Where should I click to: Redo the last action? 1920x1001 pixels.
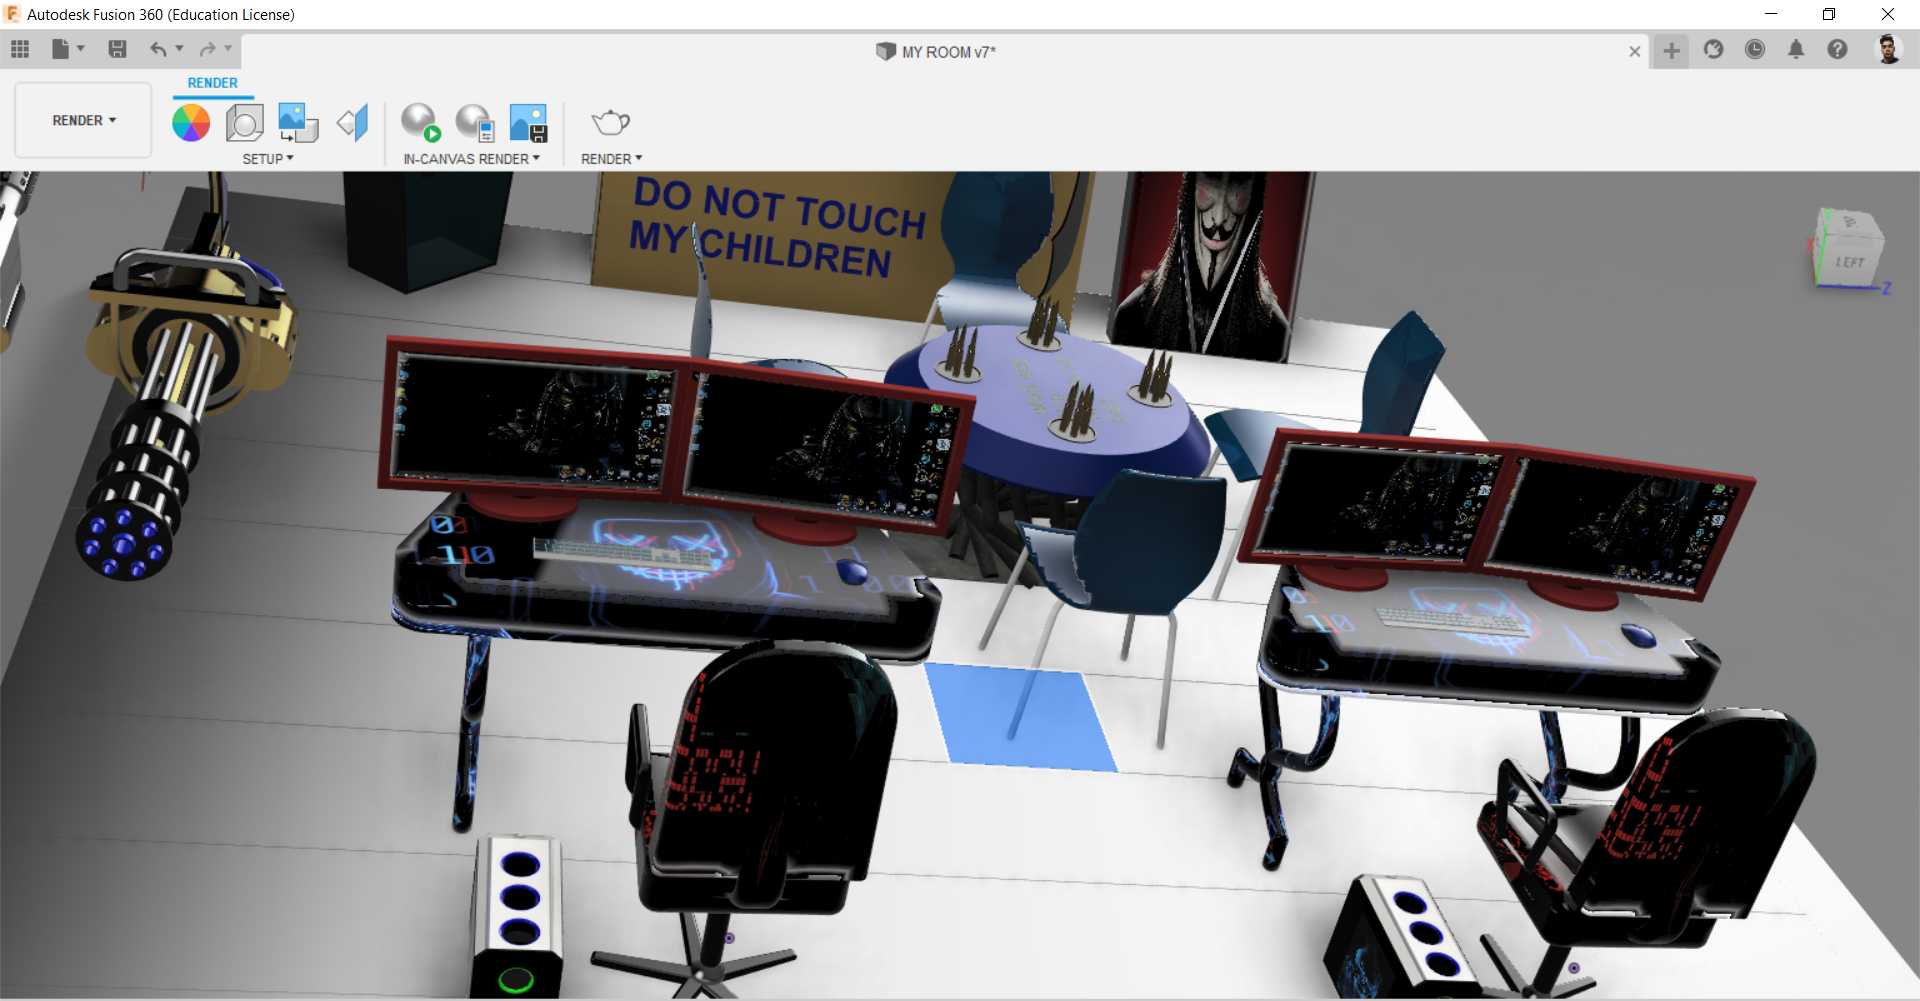[x=207, y=49]
